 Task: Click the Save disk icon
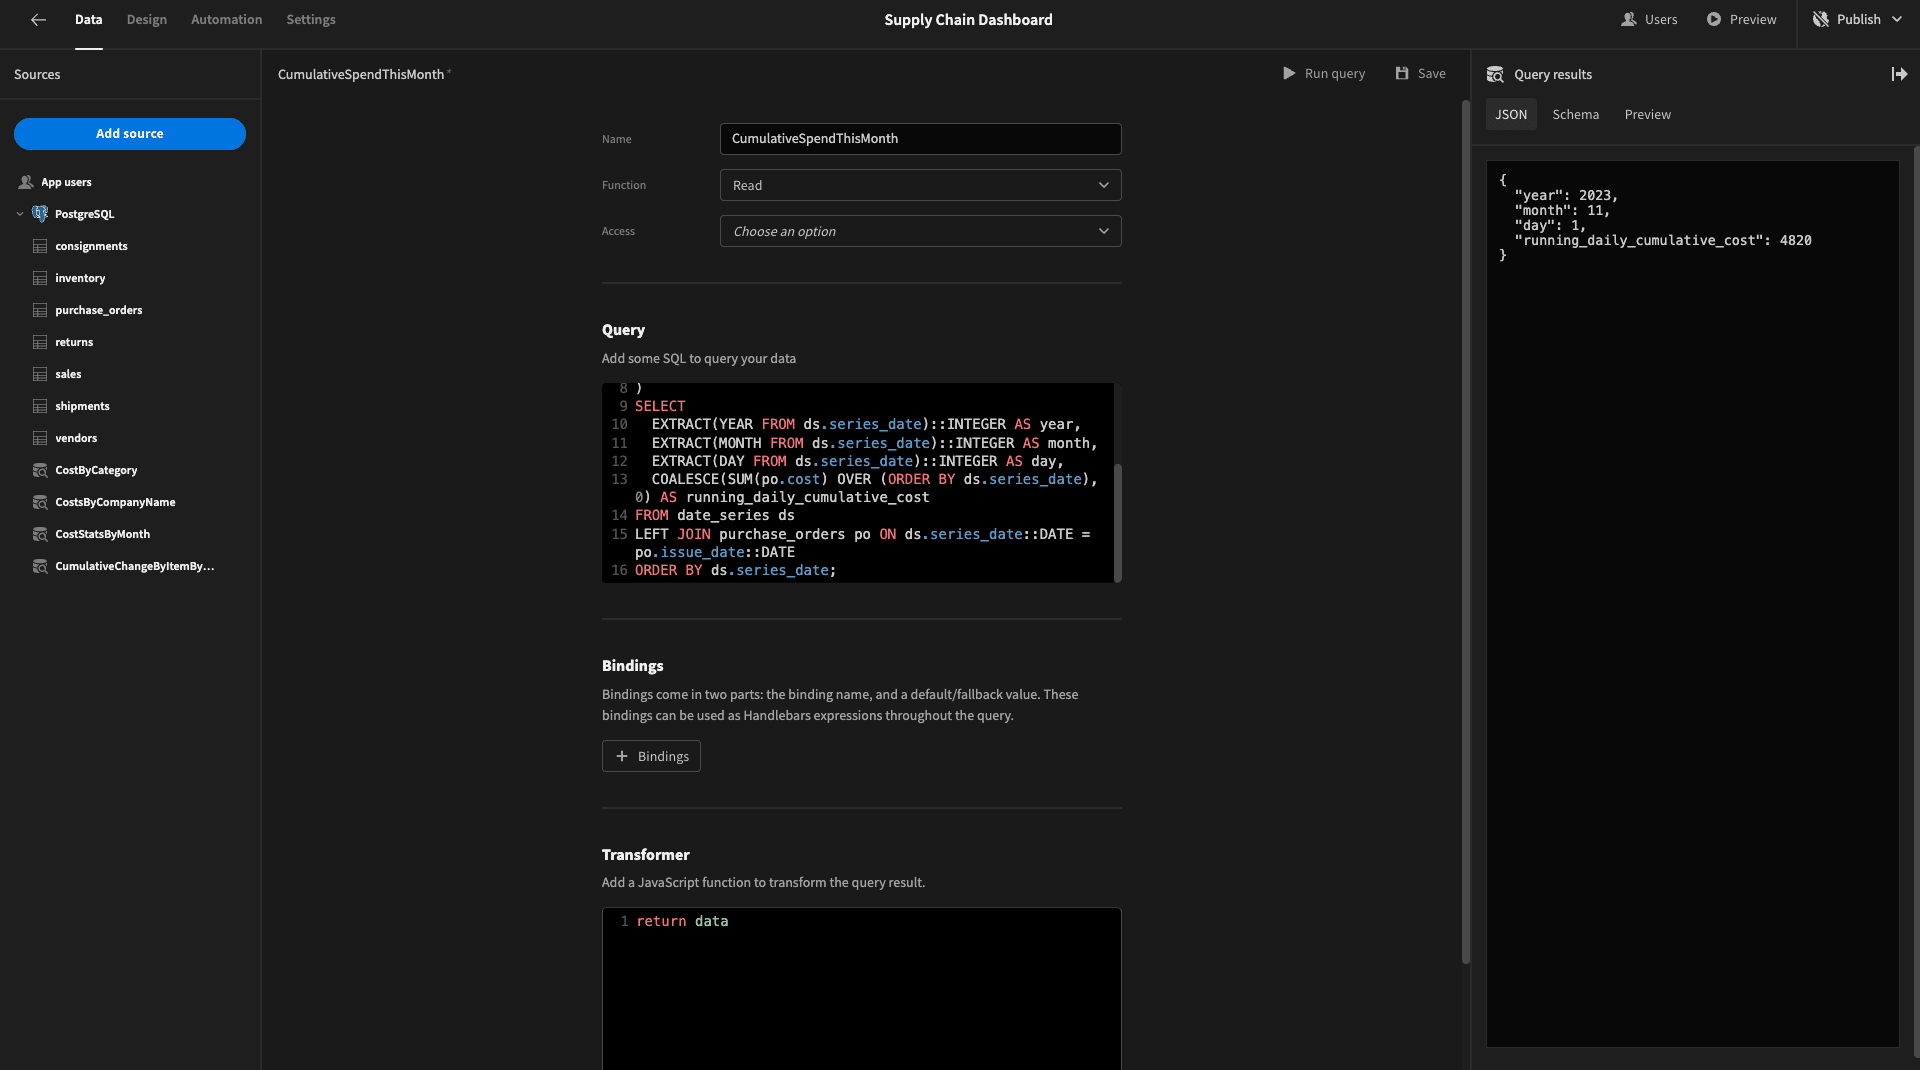click(1402, 73)
